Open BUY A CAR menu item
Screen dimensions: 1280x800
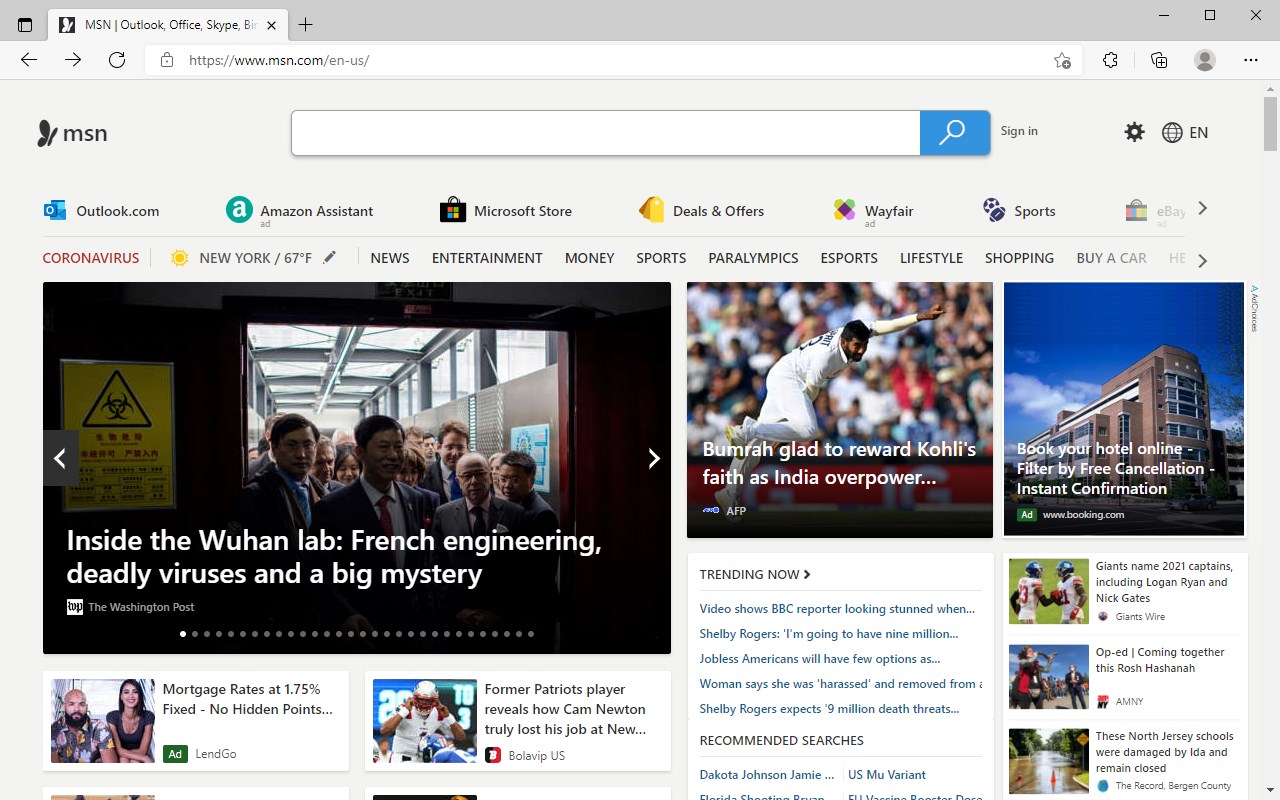pyautogui.click(x=1111, y=258)
